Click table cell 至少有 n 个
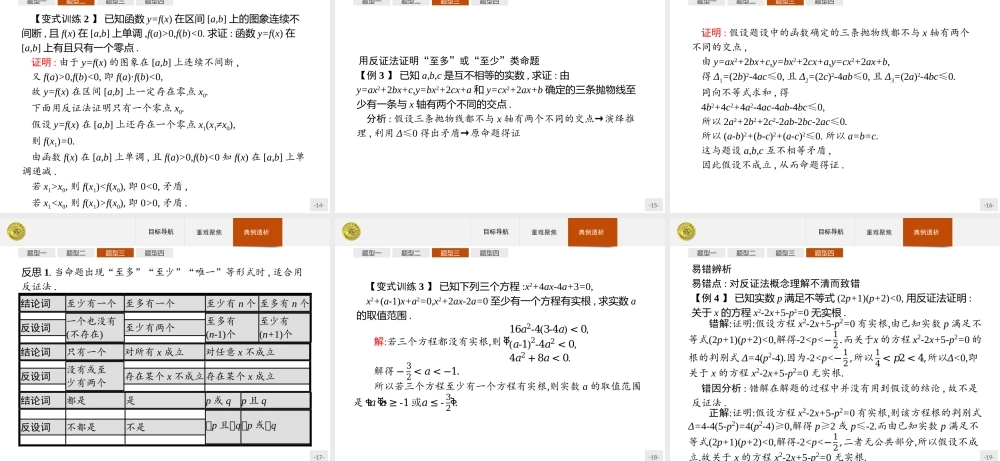 [x=232, y=304]
